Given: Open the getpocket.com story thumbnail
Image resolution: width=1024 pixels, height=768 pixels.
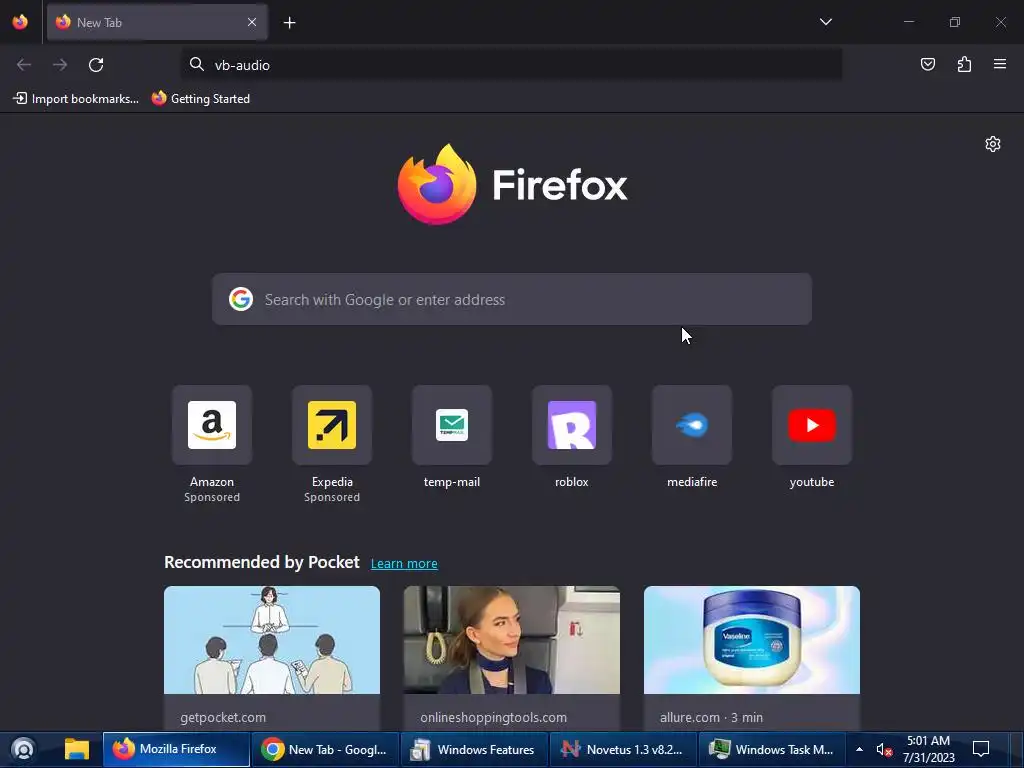Looking at the screenshot, I should (x=272, y=640).
